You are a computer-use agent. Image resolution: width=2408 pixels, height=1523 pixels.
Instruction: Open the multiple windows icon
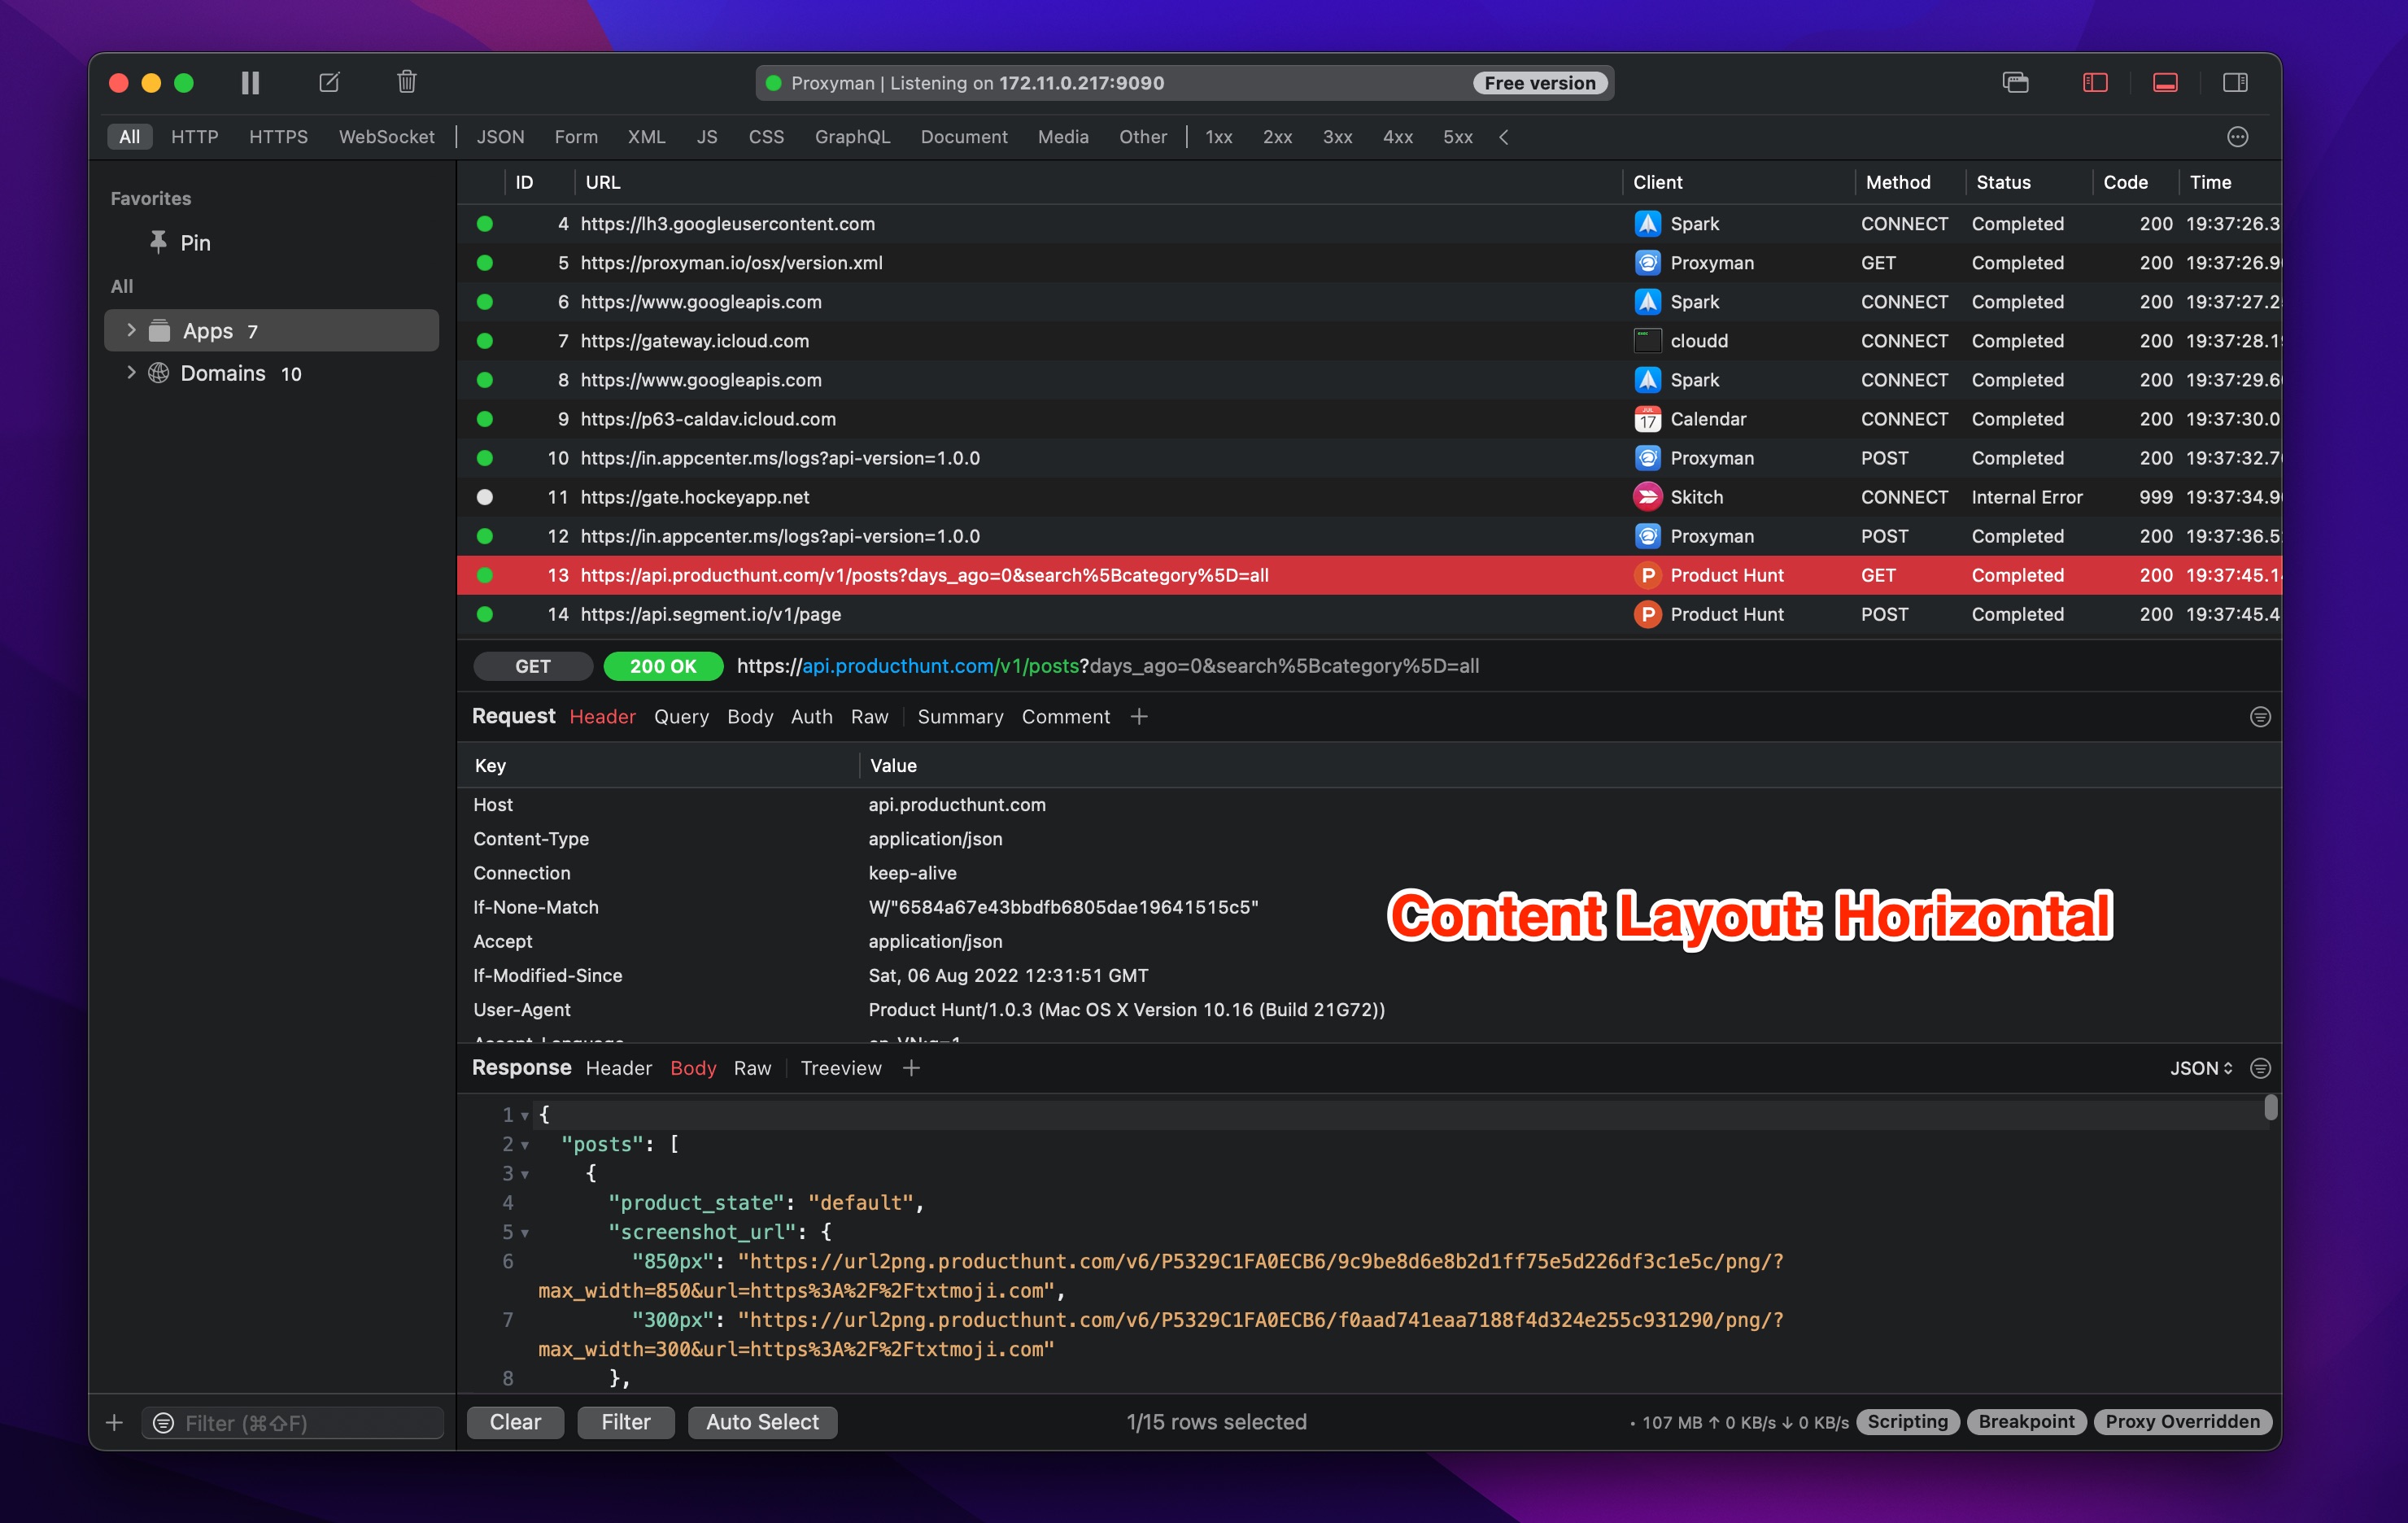click(2016, 83)
